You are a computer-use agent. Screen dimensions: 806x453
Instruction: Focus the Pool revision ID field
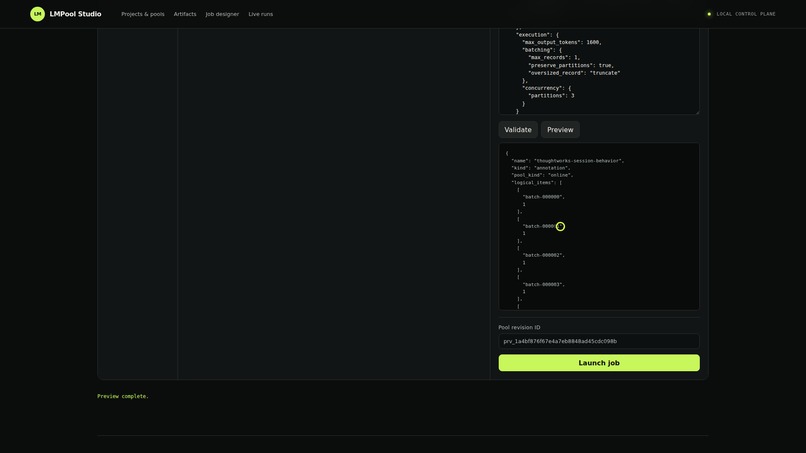click(x=599, y=341)
